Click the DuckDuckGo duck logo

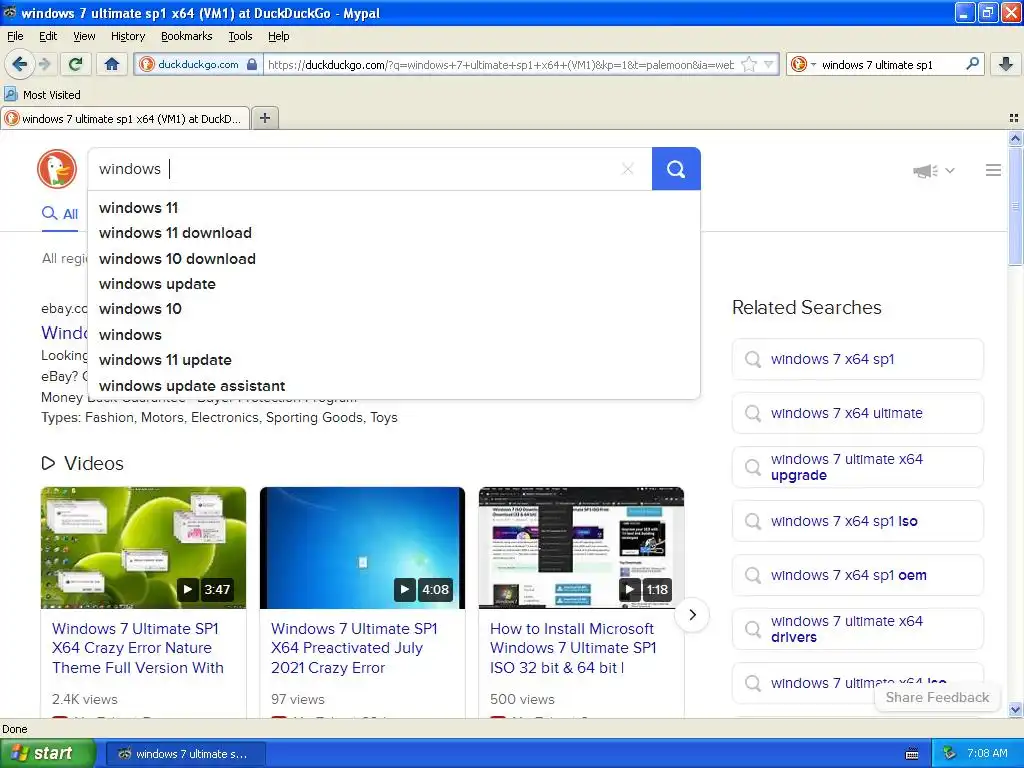click(x=57, y=168)
